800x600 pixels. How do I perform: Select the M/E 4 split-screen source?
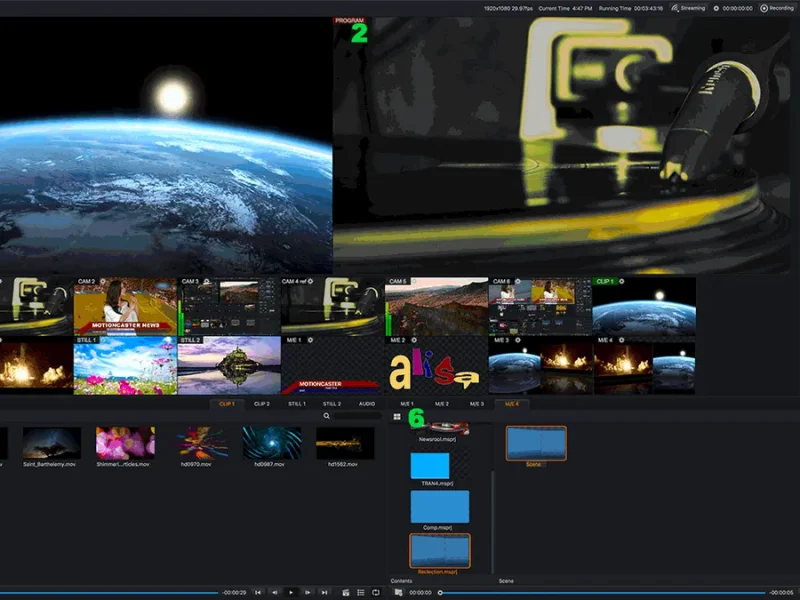click(644, 365)
